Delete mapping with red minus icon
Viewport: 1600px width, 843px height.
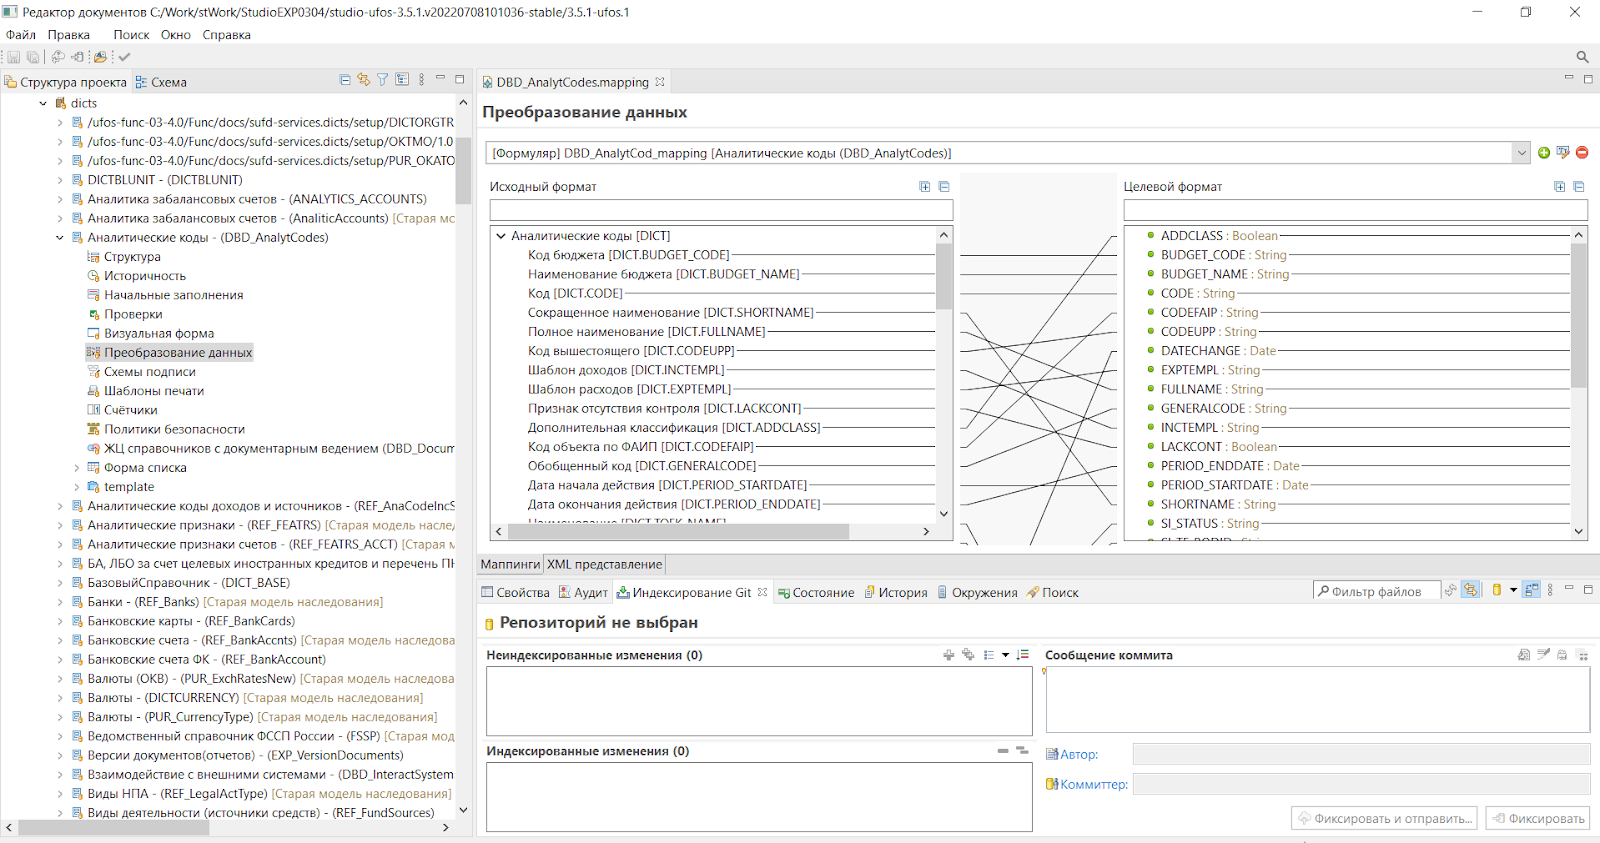1582,153
